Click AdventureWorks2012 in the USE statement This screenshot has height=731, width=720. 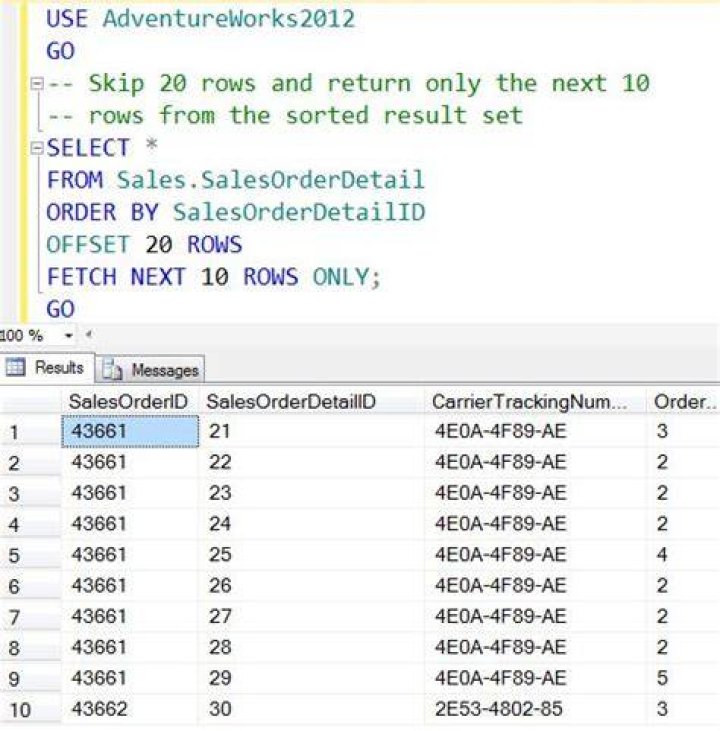(228, 19)
